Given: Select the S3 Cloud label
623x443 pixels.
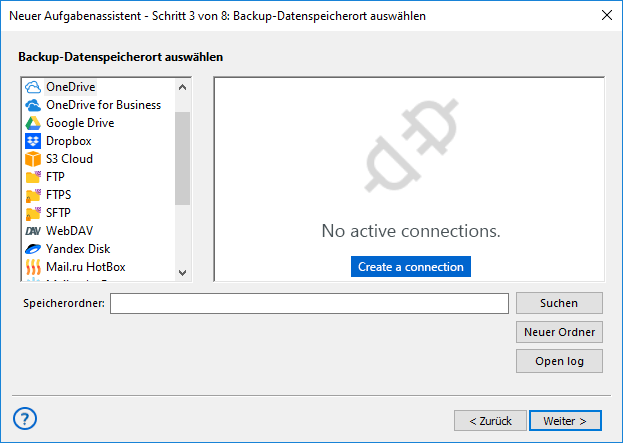Looking at the screenshot, I should point(70,159).
